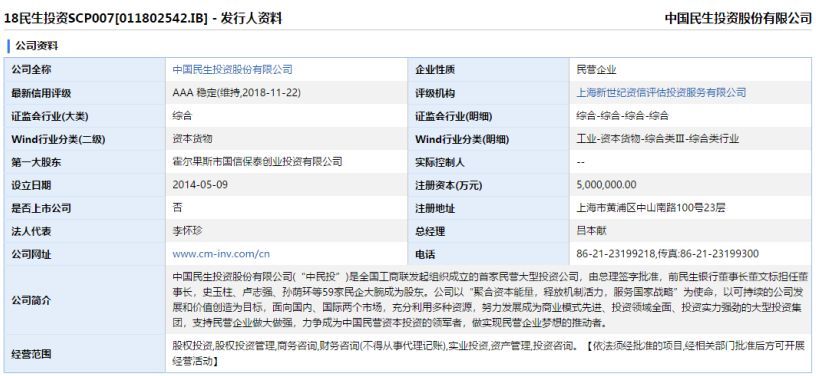The width and height of the screenshot is (816, 376).
Task: Select the 企业性质 label cell
Action: click(489, 70)
